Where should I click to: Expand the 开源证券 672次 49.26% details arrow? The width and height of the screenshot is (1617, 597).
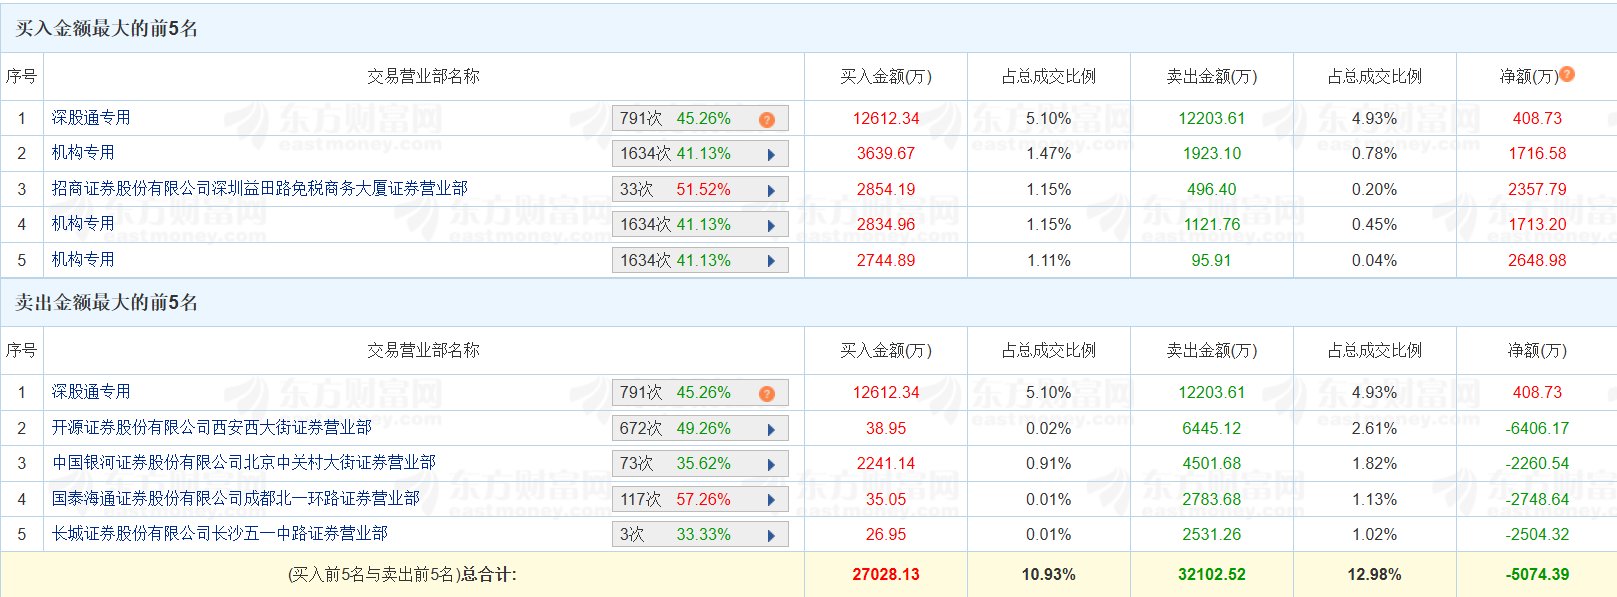771,430
